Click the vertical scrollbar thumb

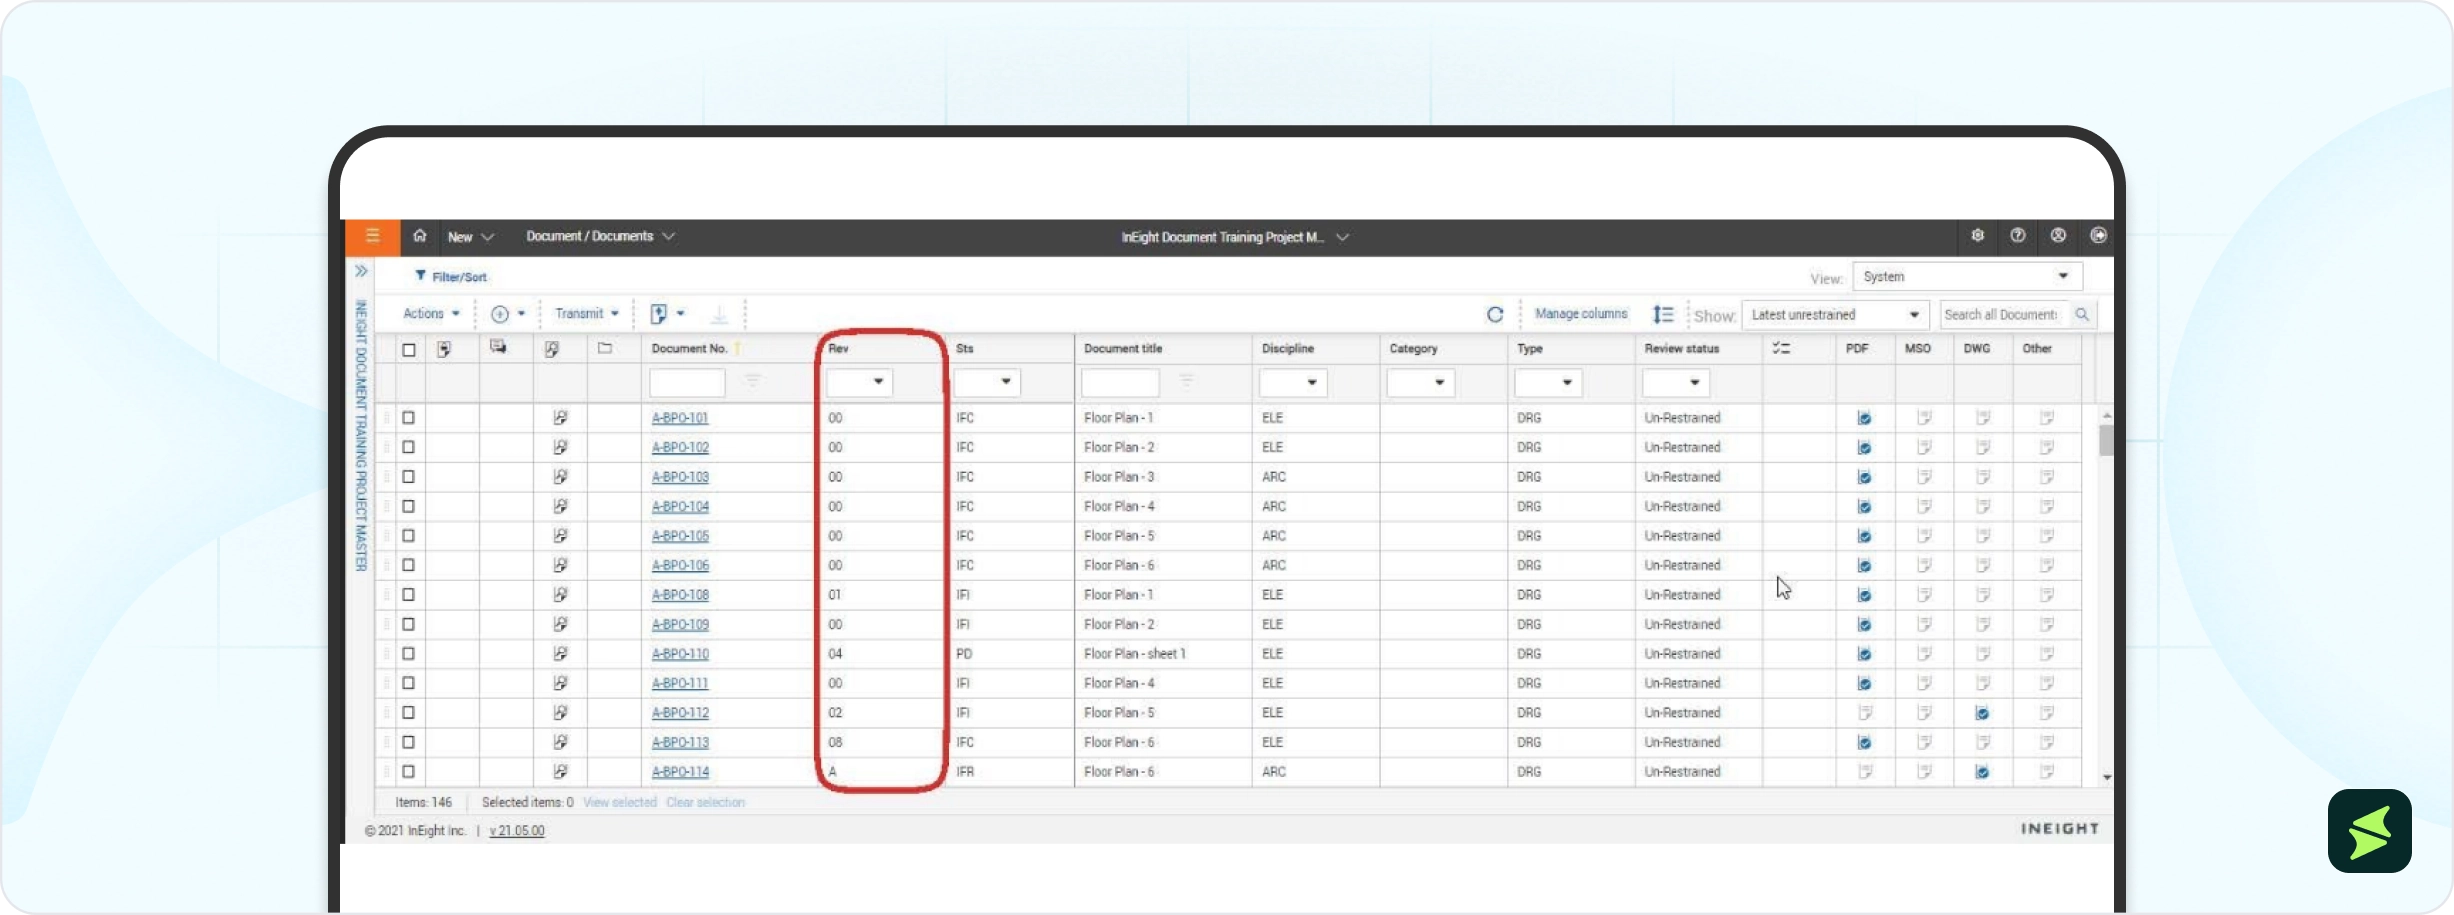(x=2106, y=441)
